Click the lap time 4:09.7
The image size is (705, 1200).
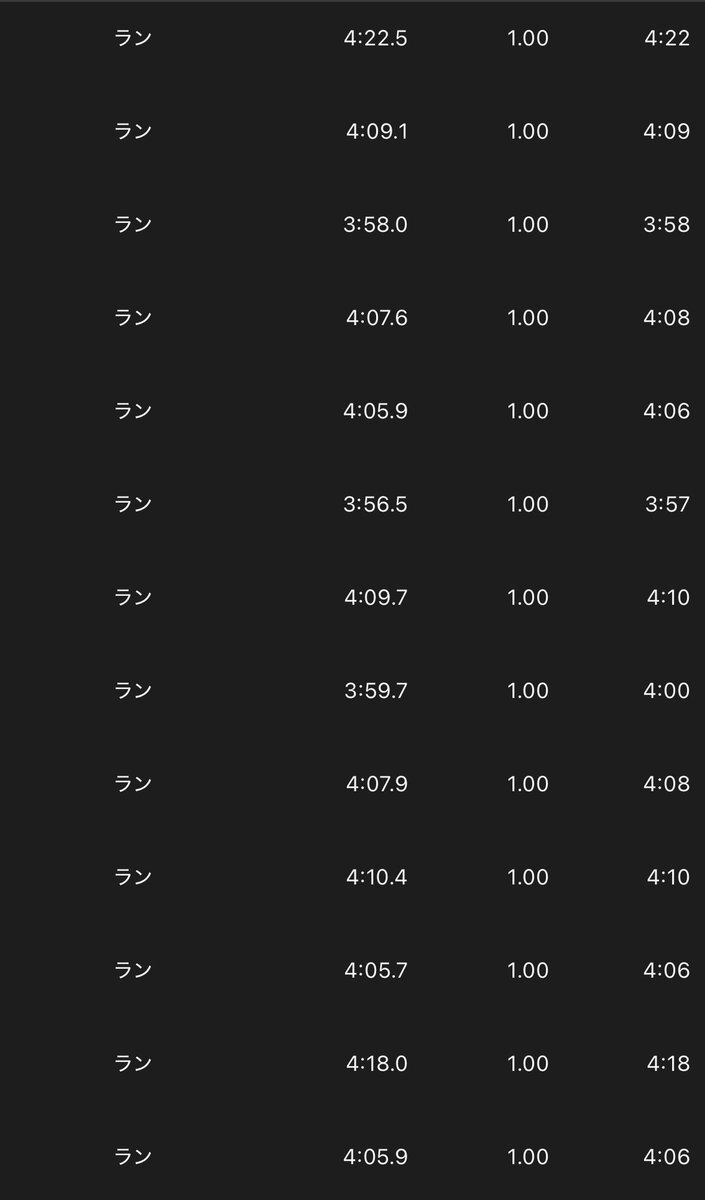point(376,597)
